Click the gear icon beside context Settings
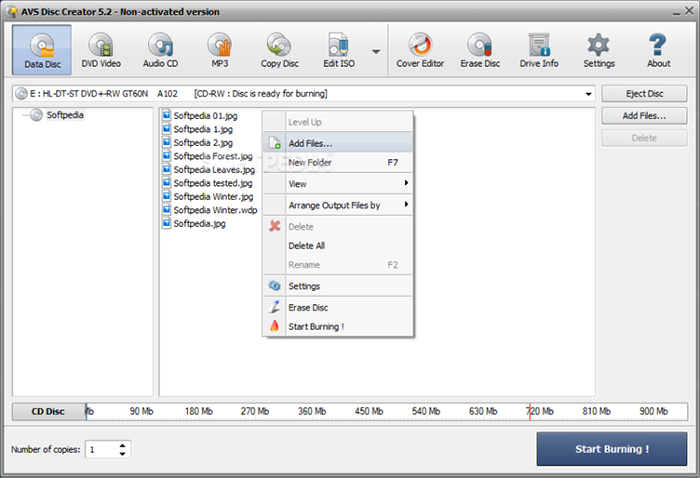 [275, 286]
